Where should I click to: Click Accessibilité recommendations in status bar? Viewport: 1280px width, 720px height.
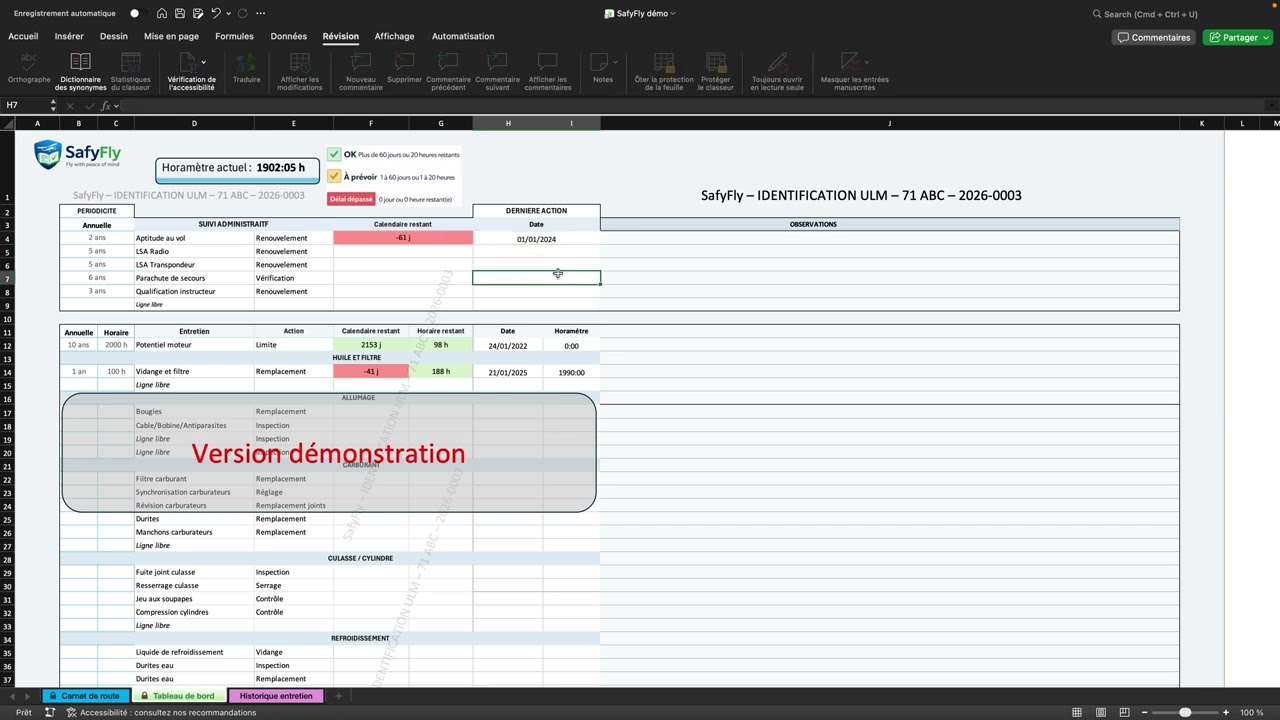(x=161, y=712)
